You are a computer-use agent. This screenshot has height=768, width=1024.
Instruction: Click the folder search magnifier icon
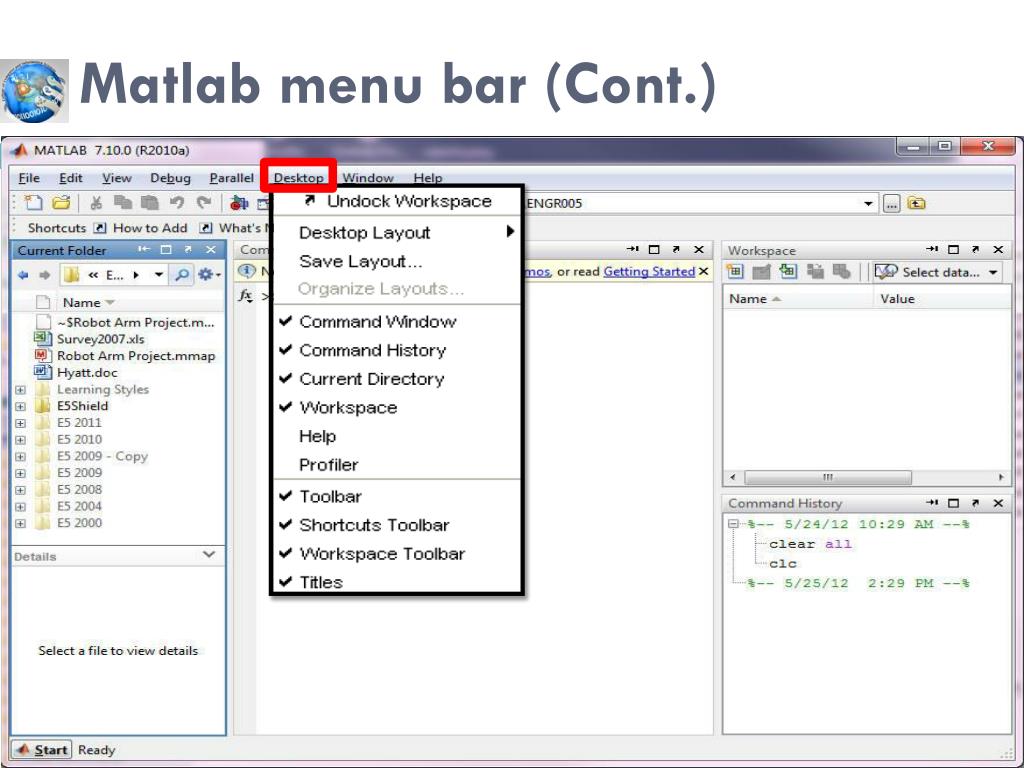pos(182,275)
